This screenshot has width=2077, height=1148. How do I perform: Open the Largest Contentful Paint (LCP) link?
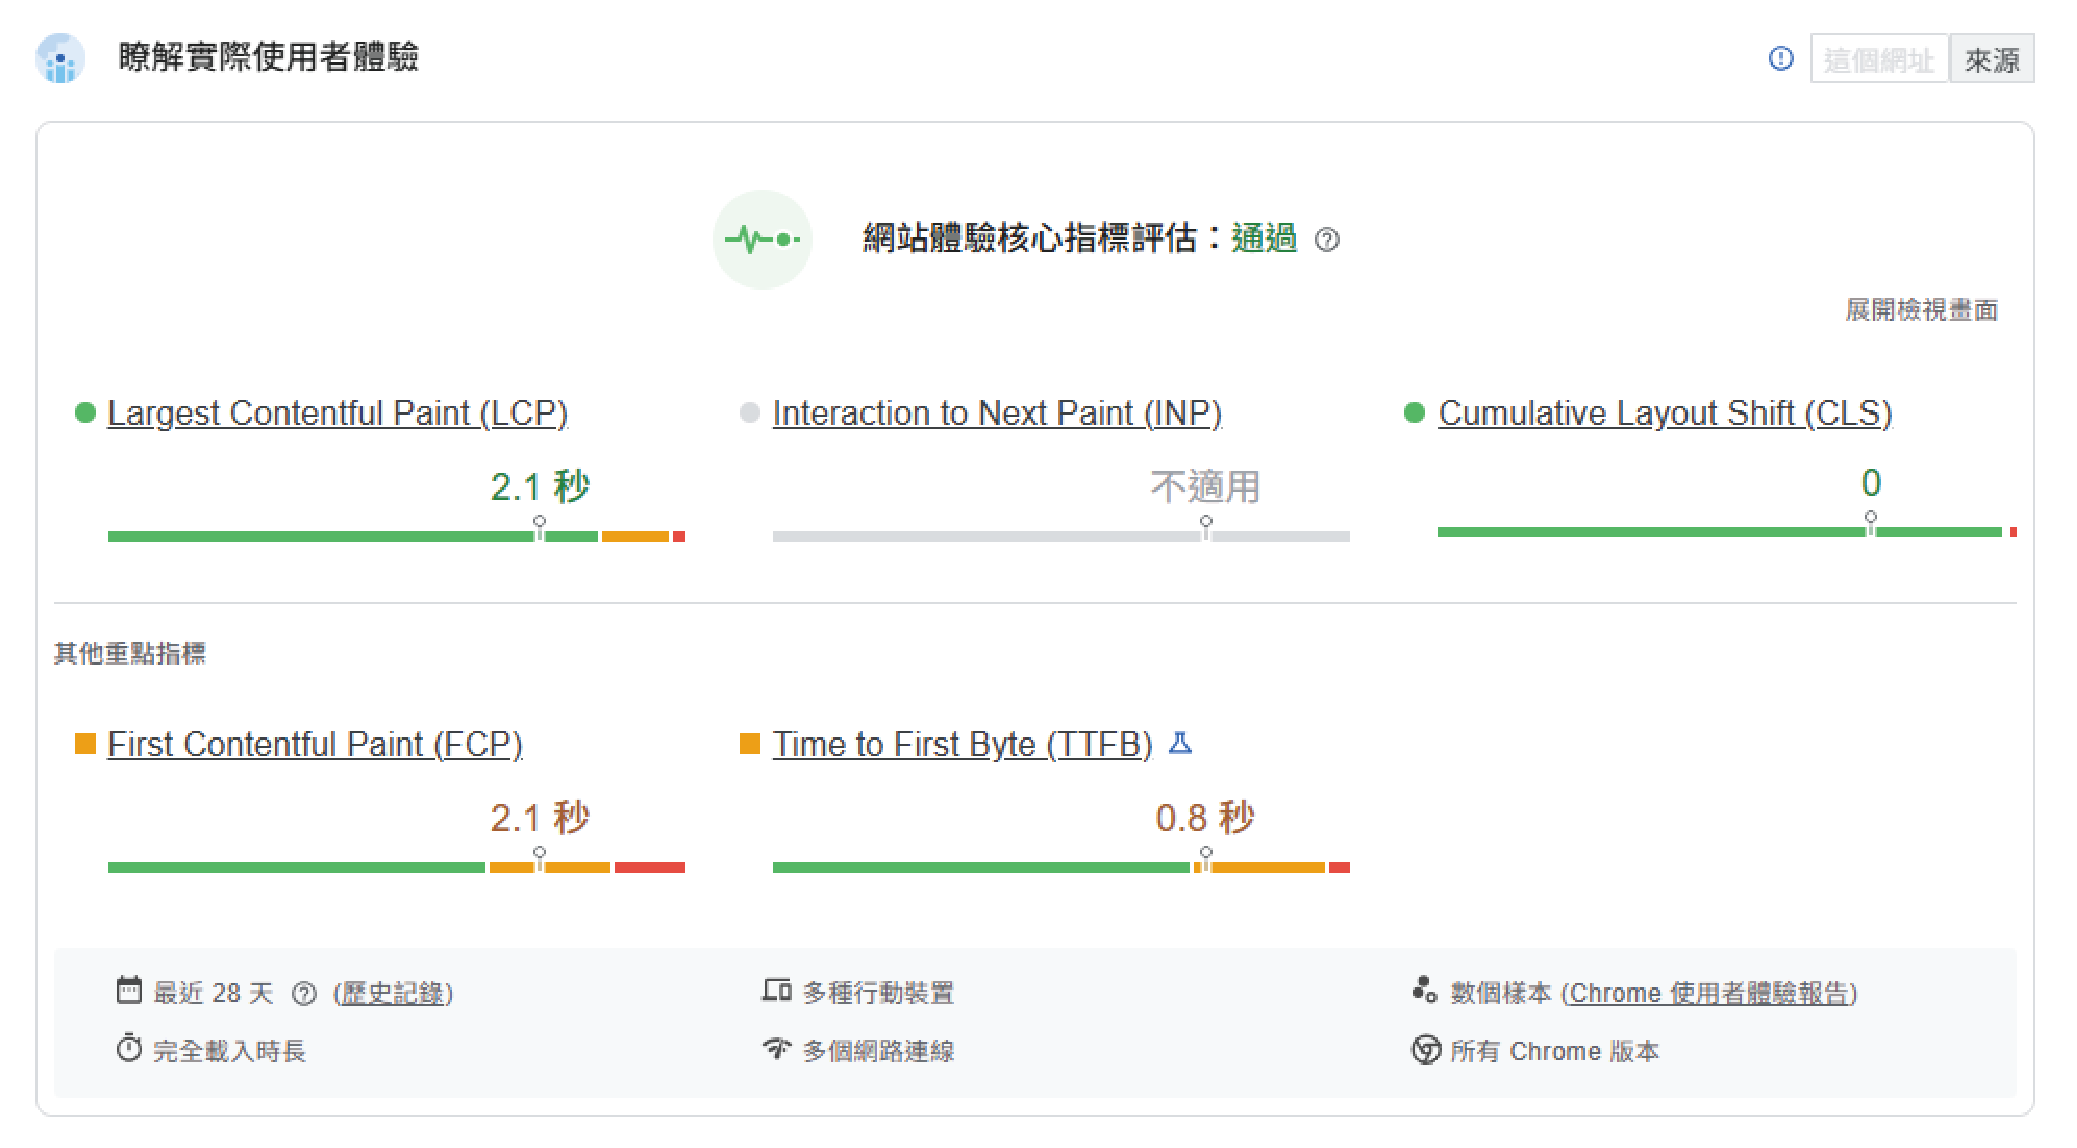337,413
